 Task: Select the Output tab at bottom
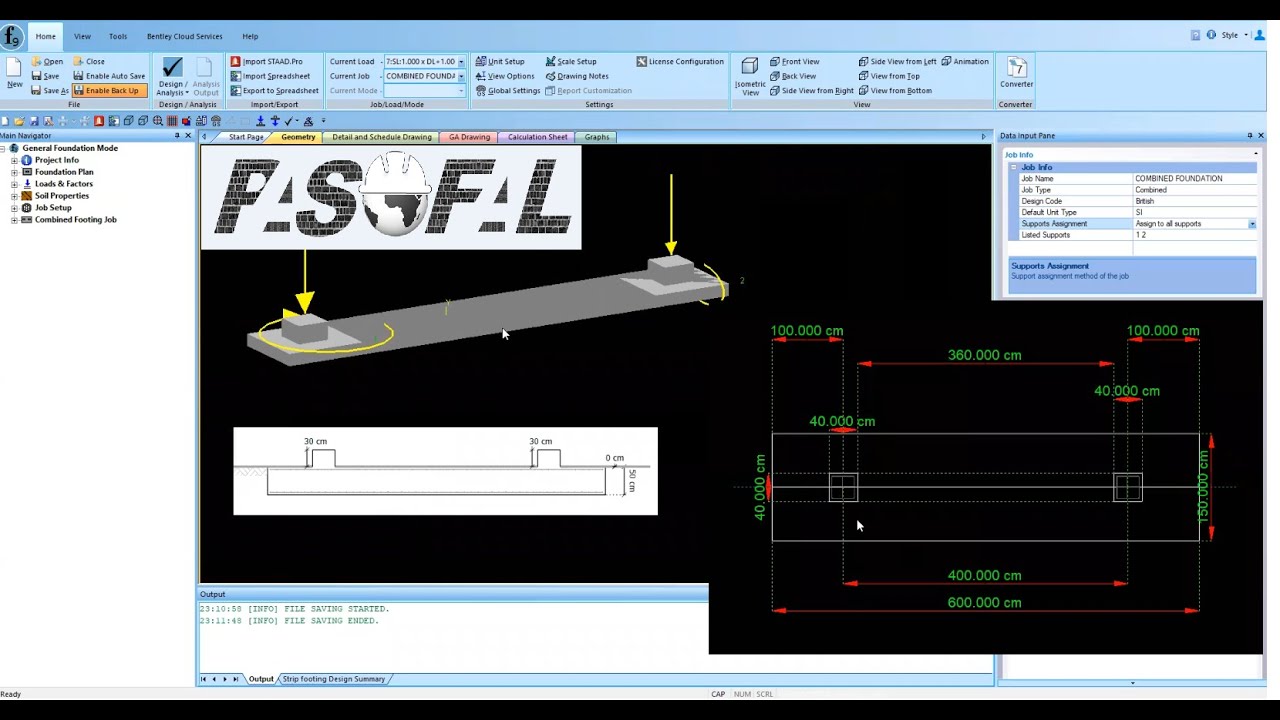point(261,679)
